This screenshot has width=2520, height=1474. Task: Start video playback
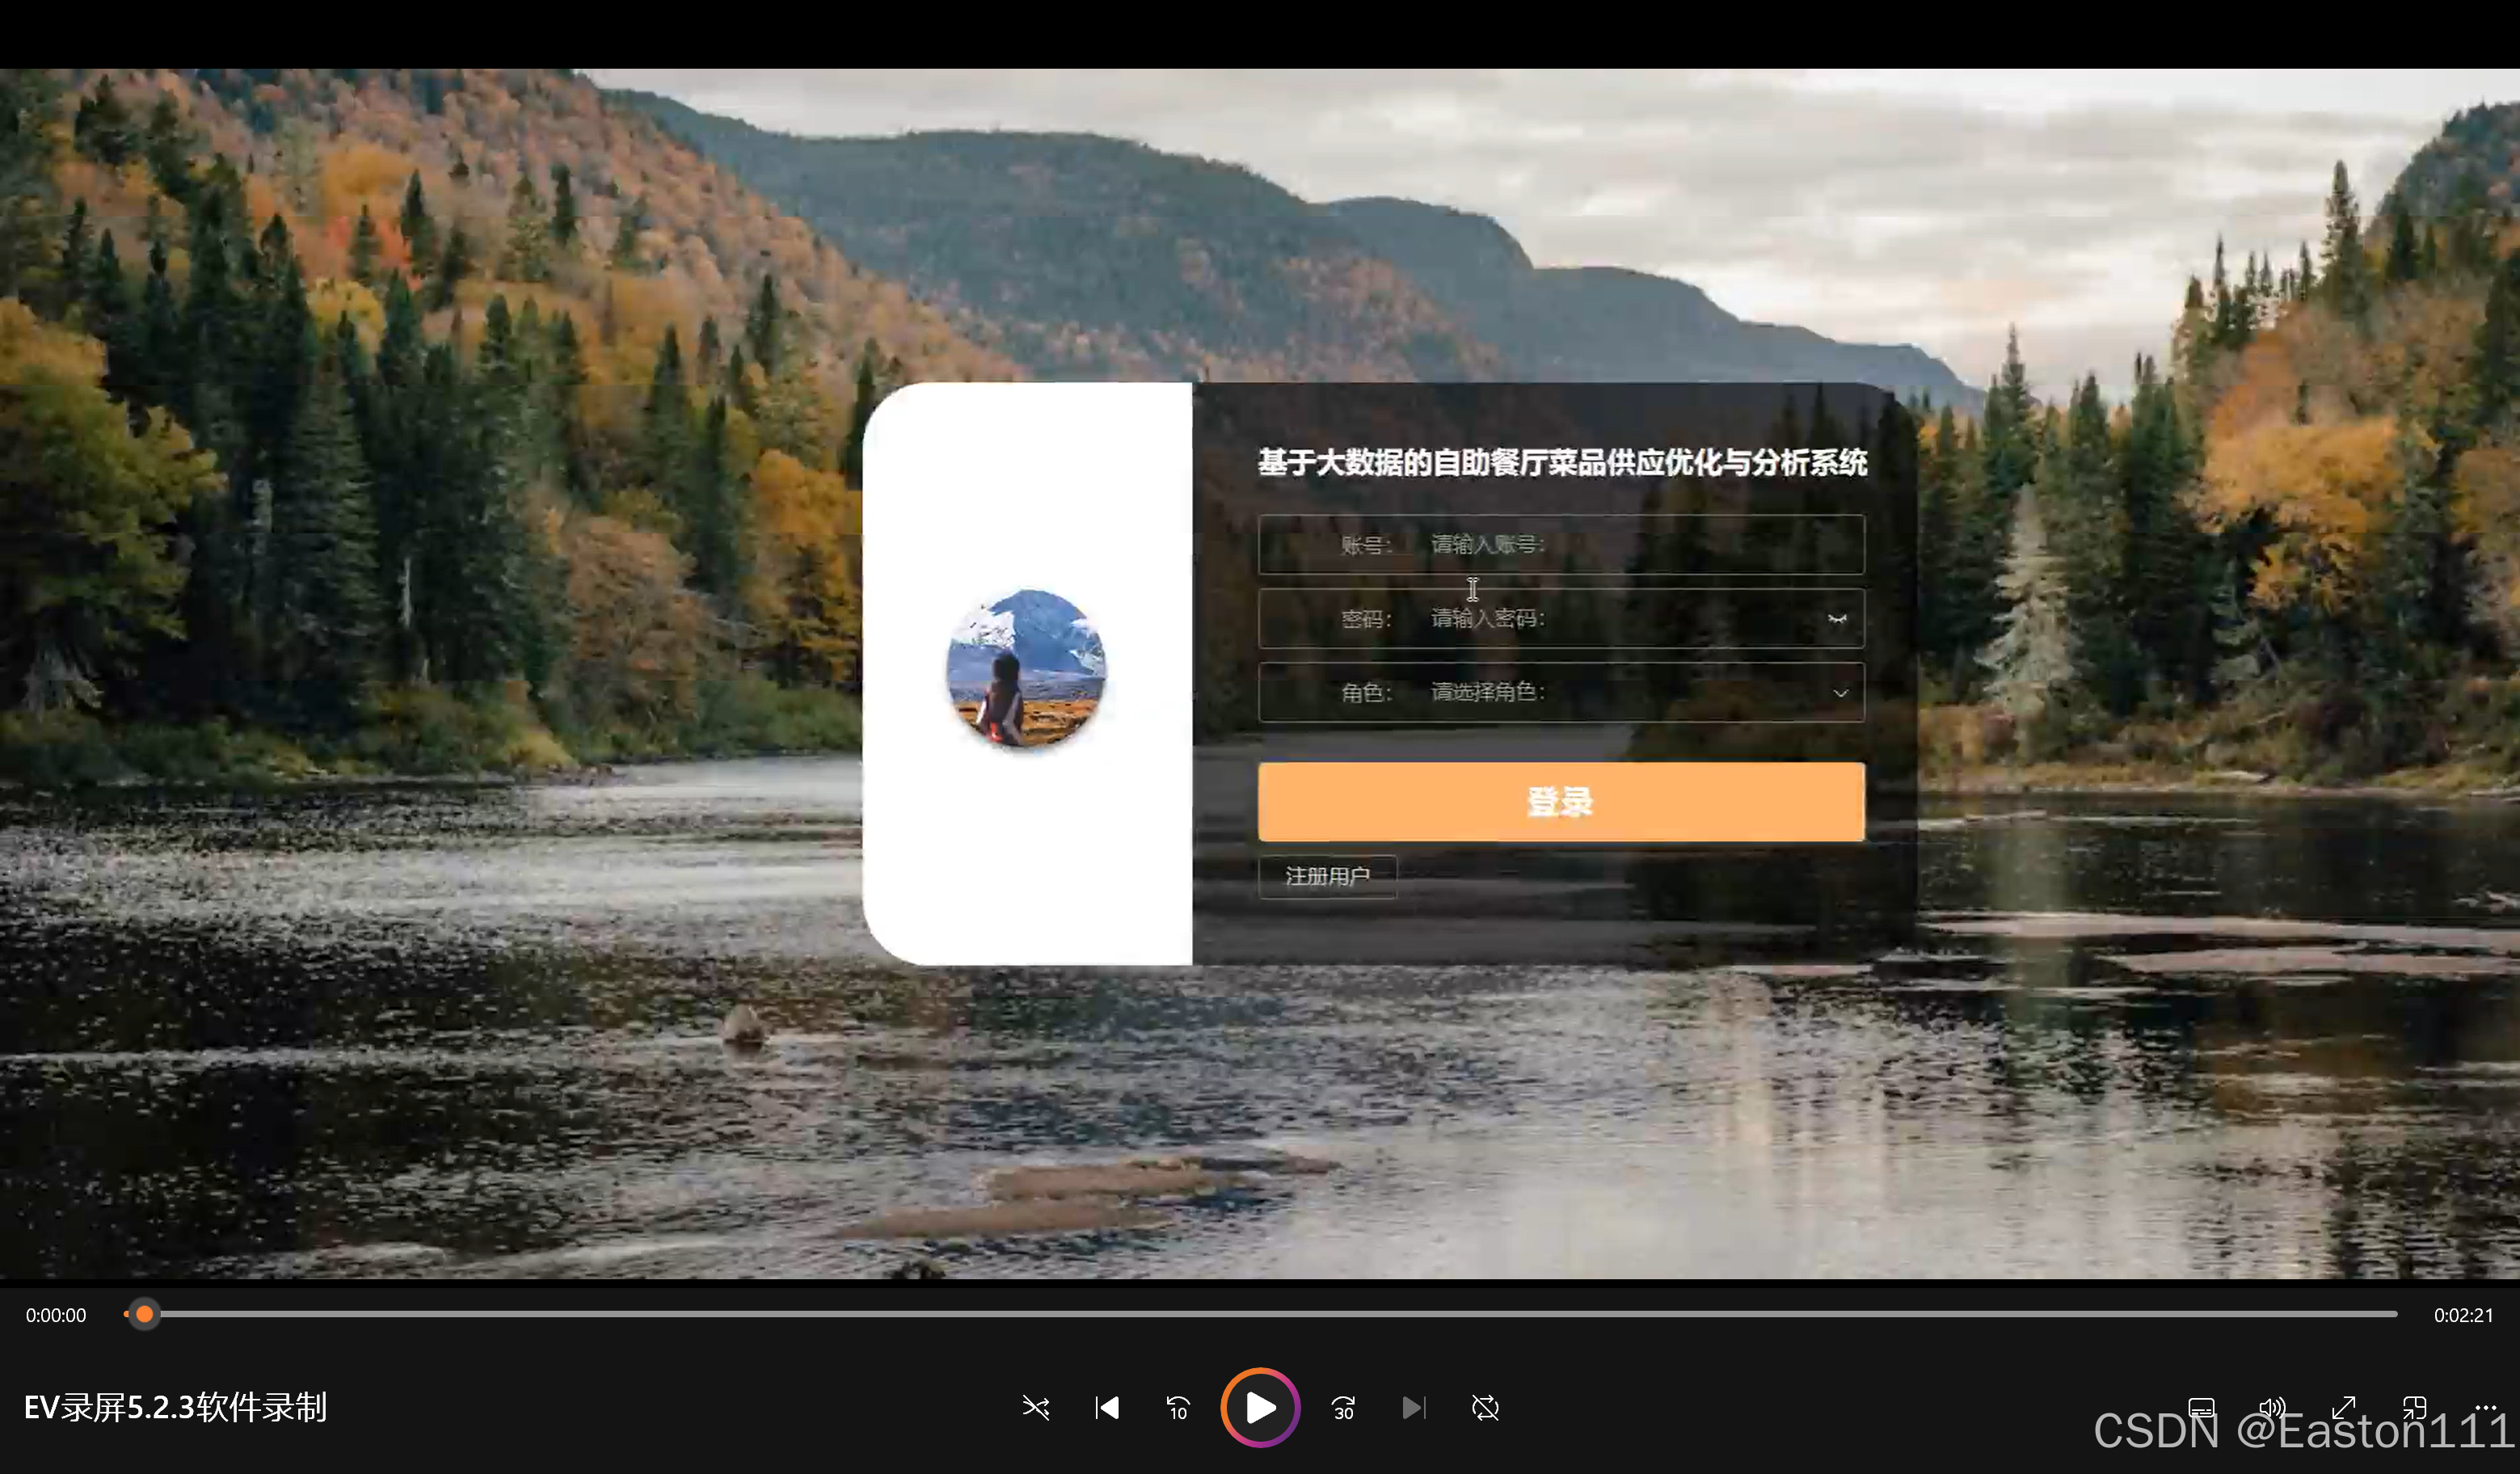[1260, 1408]
